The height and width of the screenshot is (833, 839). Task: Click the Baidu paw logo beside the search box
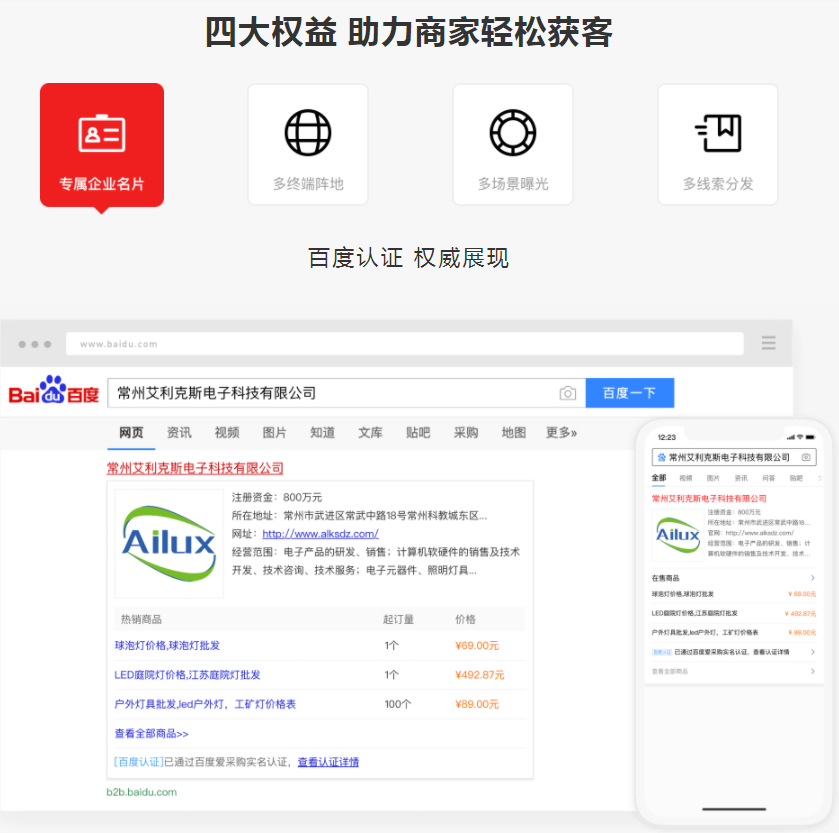[x=54, y=389]
